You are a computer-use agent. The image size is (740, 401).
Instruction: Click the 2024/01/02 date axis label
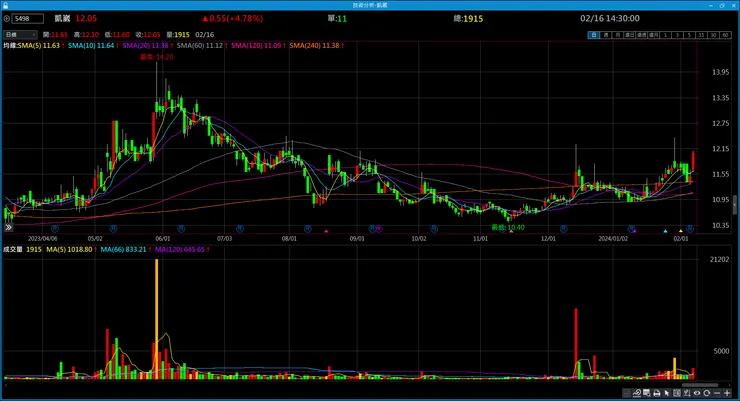[613, 239]
